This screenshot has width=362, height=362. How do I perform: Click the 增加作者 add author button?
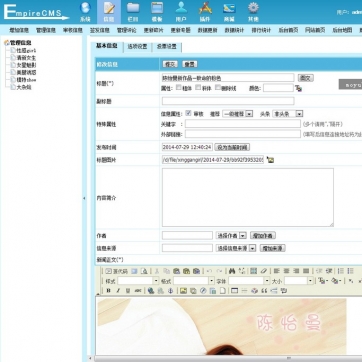(x=263, y=236)
